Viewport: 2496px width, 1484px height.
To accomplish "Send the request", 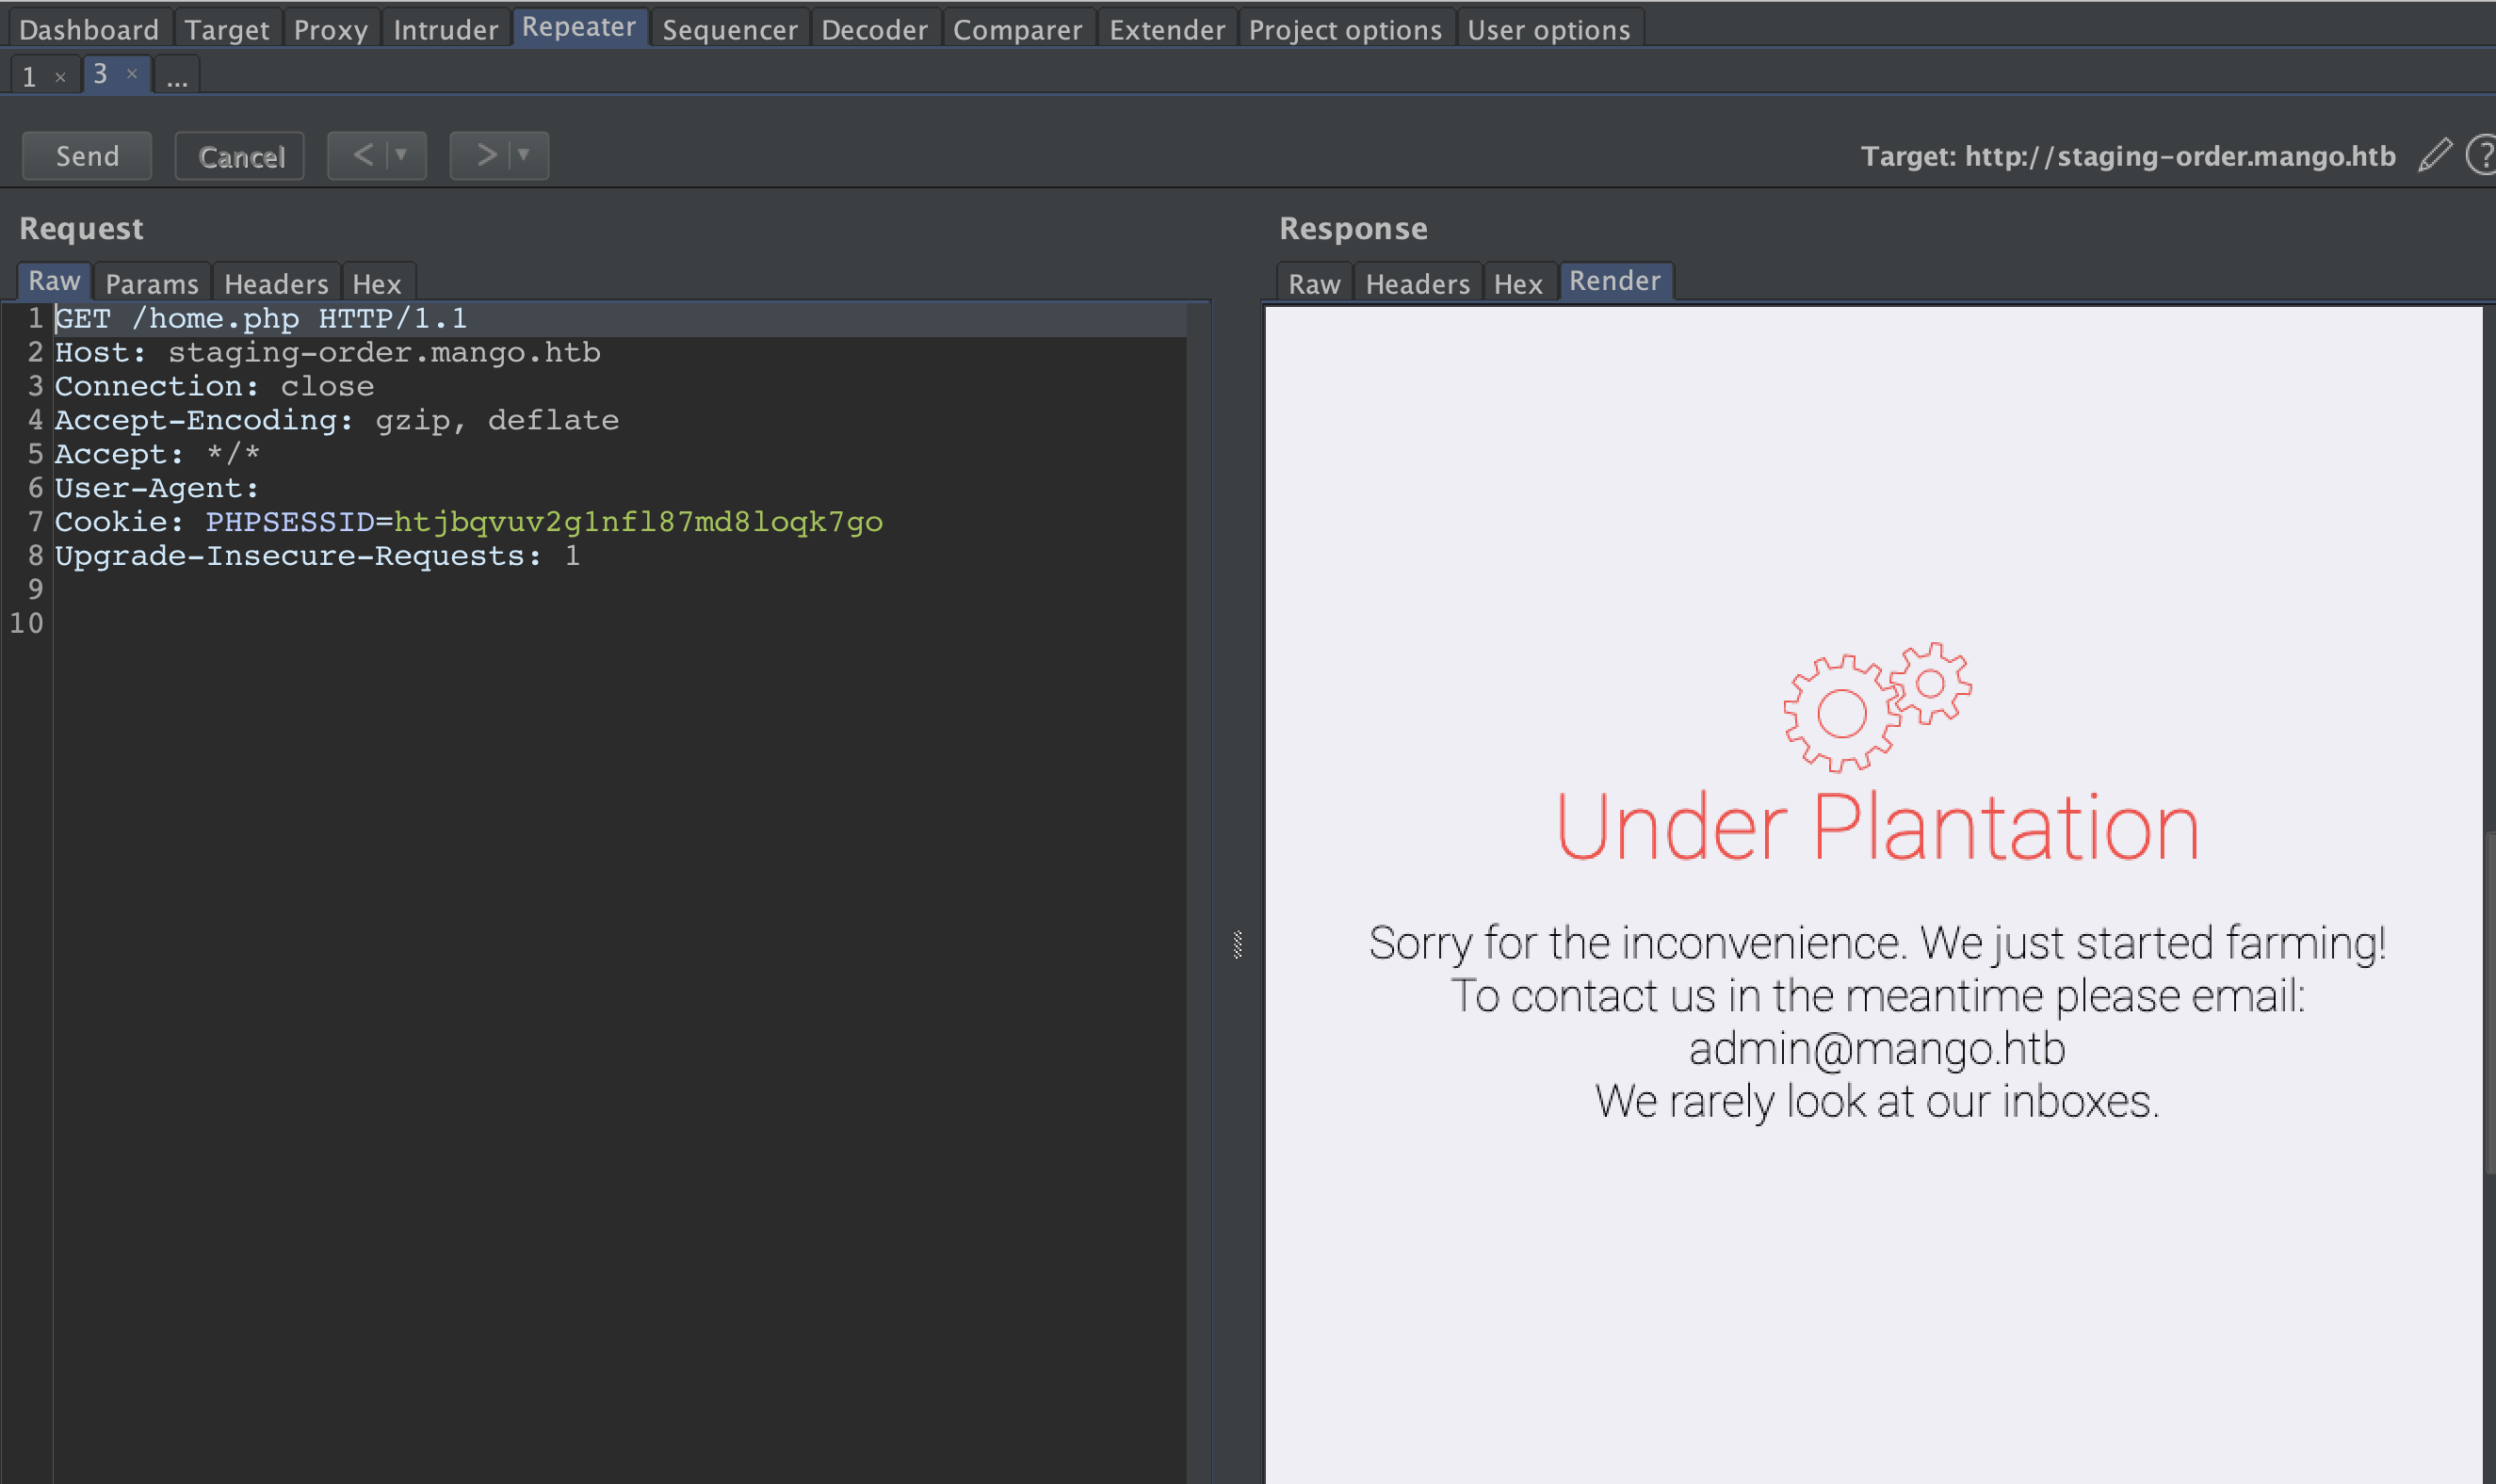I will point(87,156).
